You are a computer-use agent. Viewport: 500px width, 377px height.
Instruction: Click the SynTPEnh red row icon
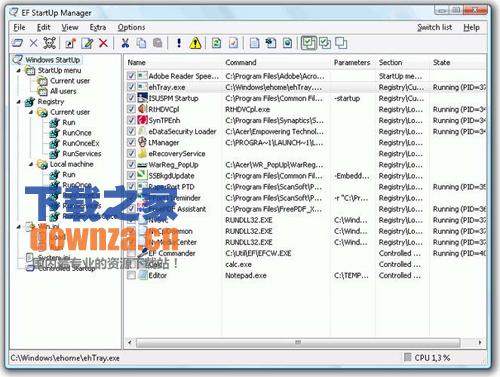(142, 120)
